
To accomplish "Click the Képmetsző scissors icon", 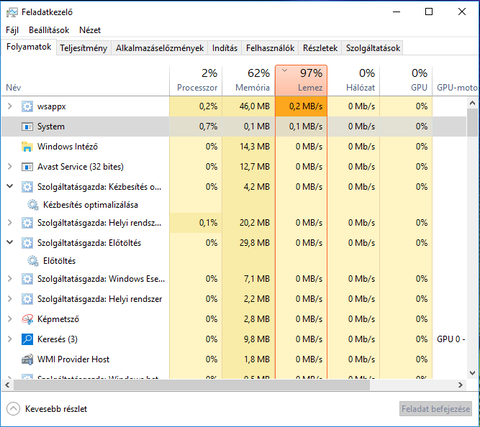I will pos(27,319).
